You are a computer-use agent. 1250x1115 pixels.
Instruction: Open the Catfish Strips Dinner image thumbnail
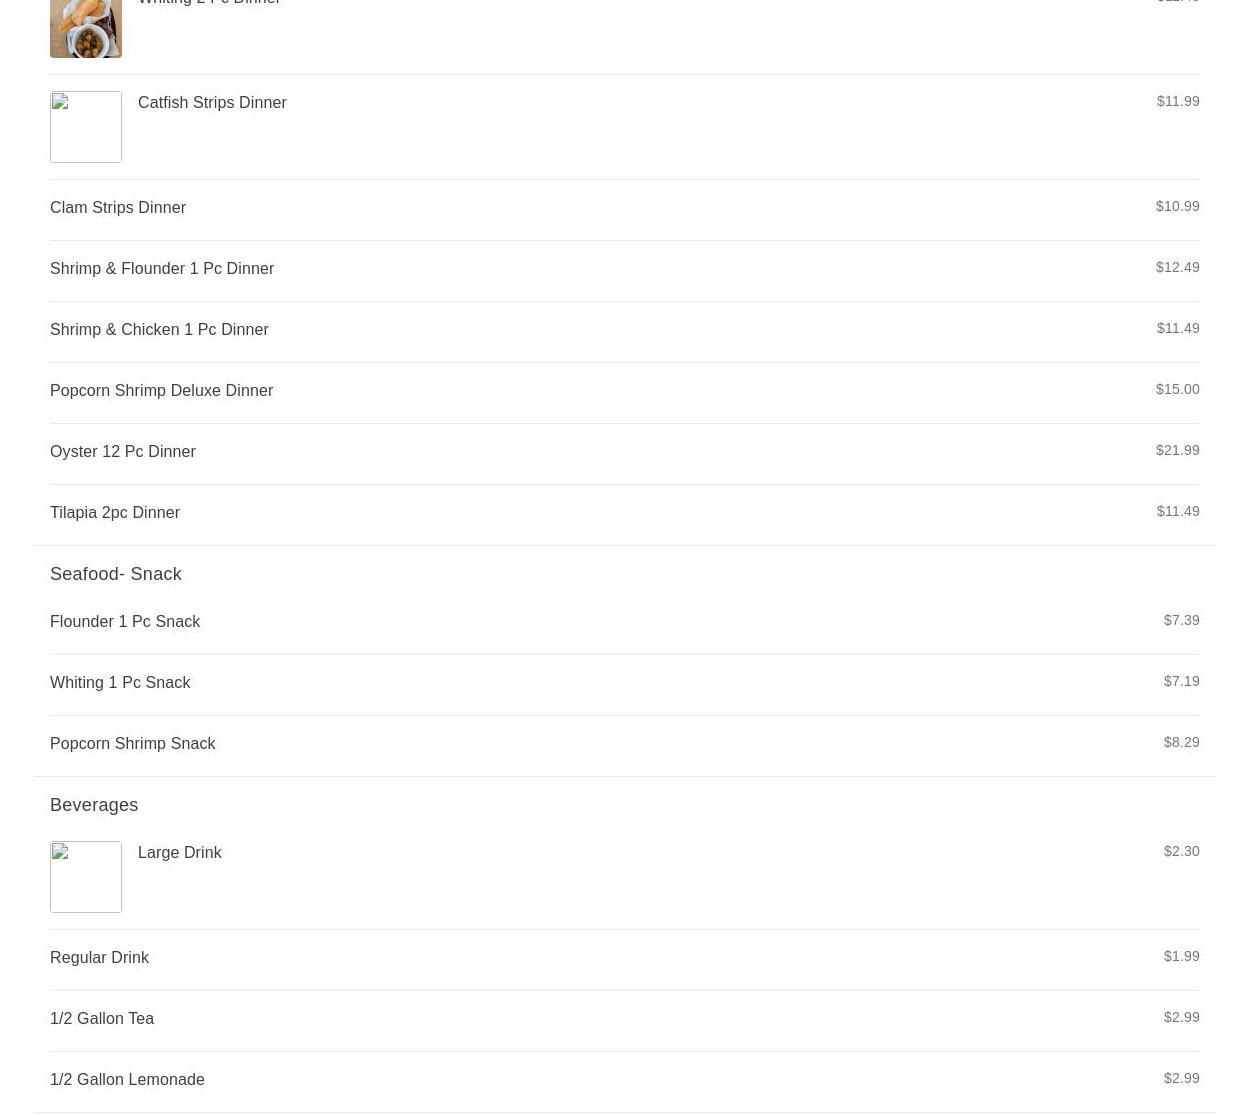(86, 127)
